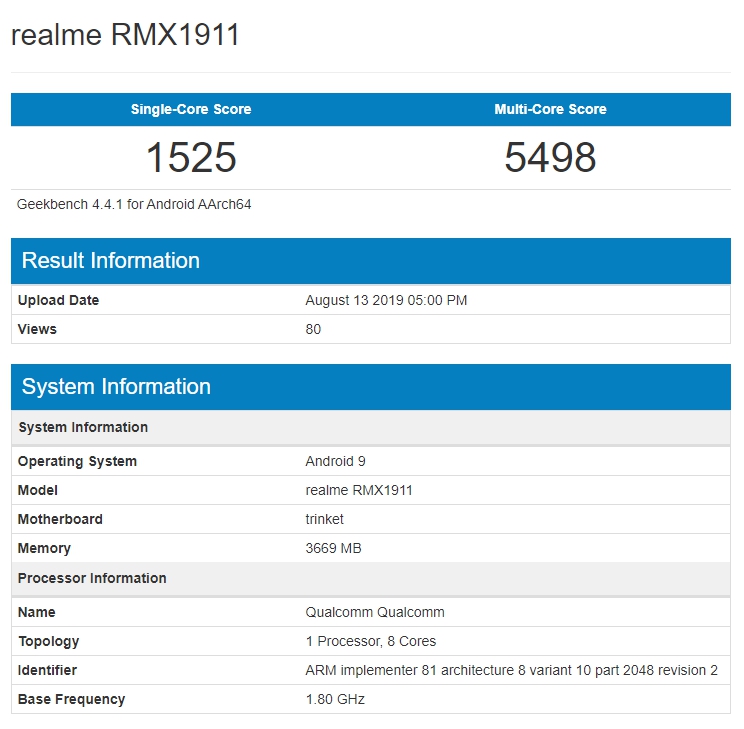Click the Geekbench 4.4.1 version text

click(x=134, y=204)
